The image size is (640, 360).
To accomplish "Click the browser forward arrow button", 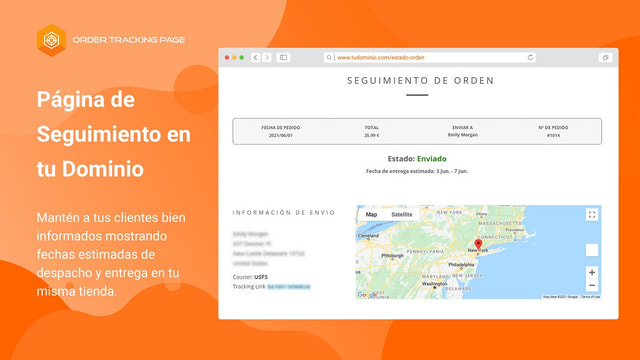I will [x=267, y=58].
